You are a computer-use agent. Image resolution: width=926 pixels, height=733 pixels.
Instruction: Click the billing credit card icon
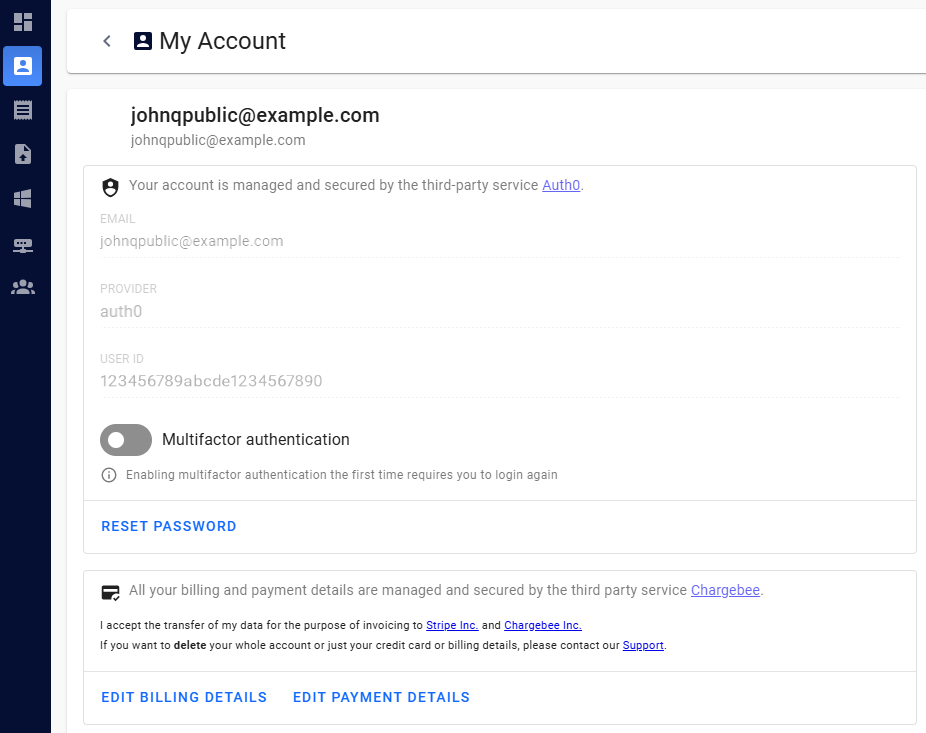click(110, 592)
